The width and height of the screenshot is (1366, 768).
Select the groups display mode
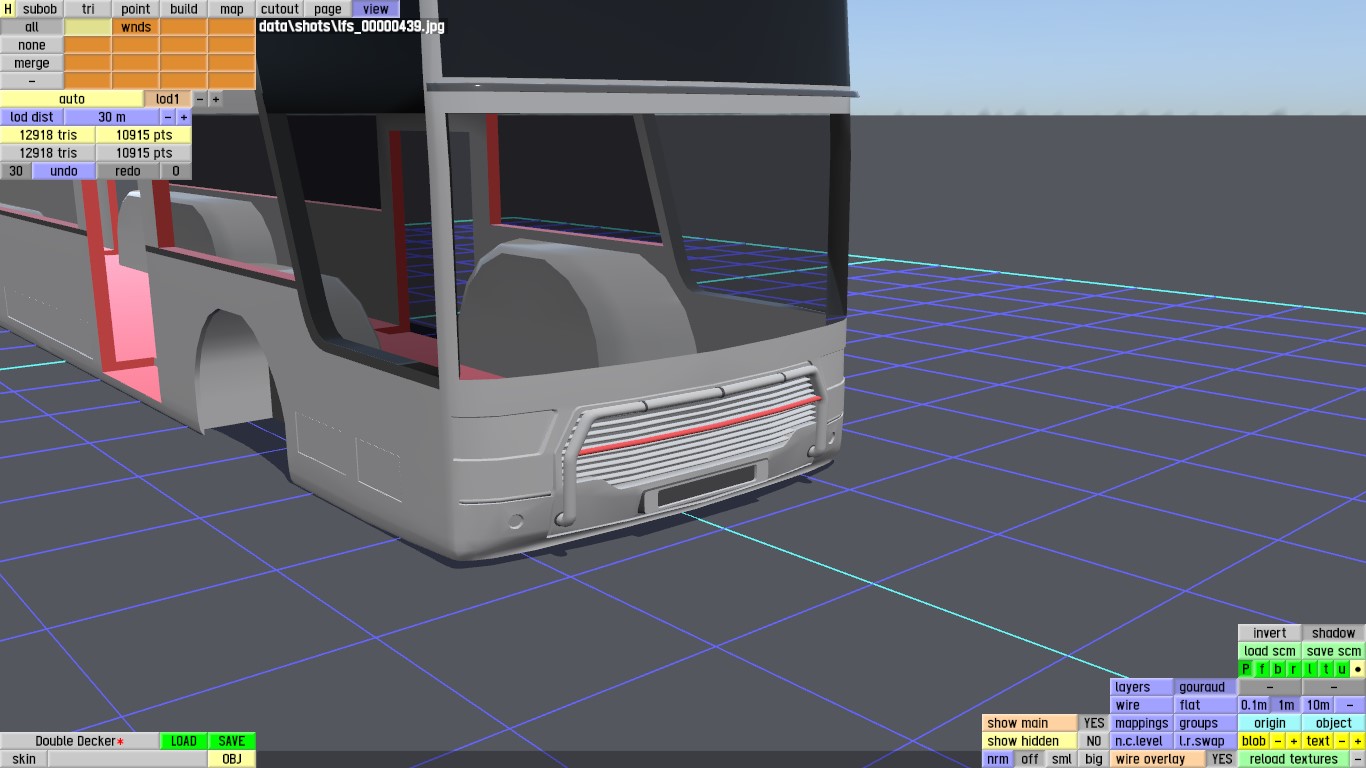tap(1206, 723)
